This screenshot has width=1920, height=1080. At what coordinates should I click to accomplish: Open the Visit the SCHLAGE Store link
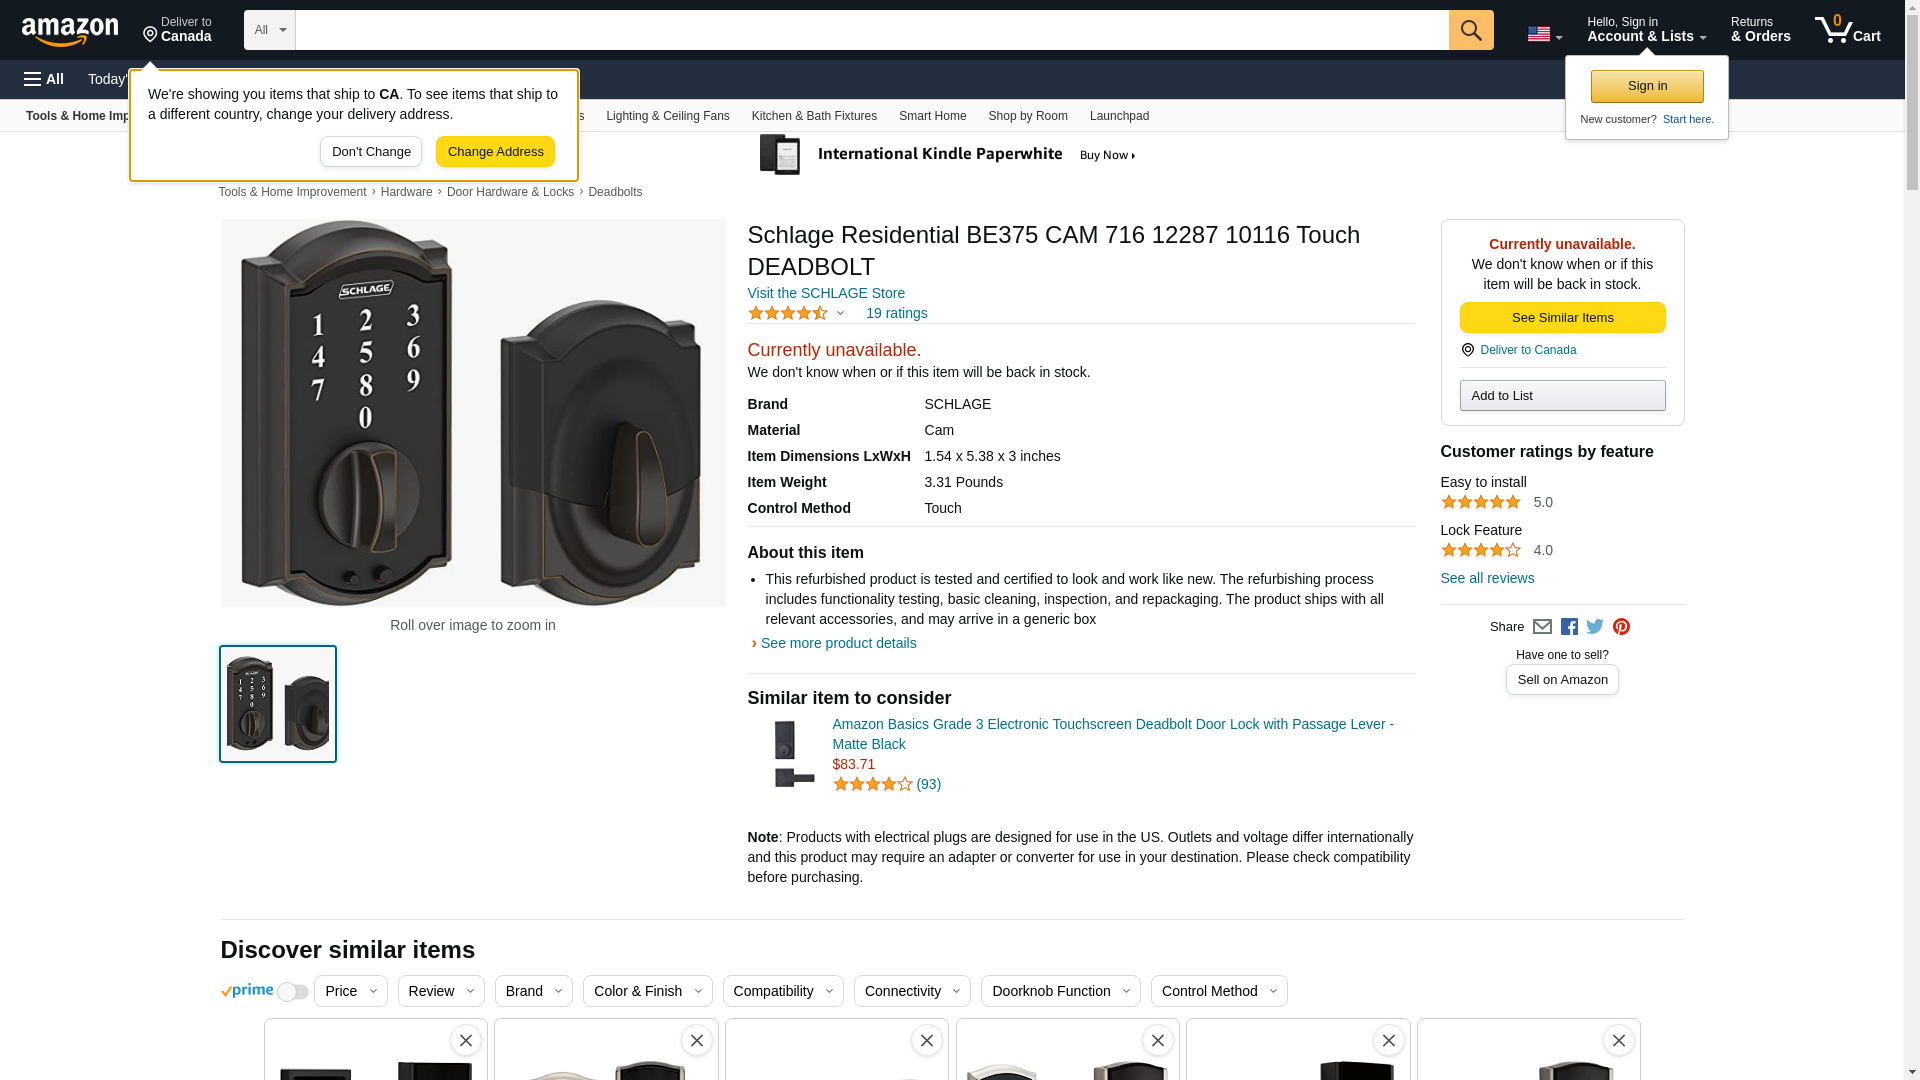826,293
